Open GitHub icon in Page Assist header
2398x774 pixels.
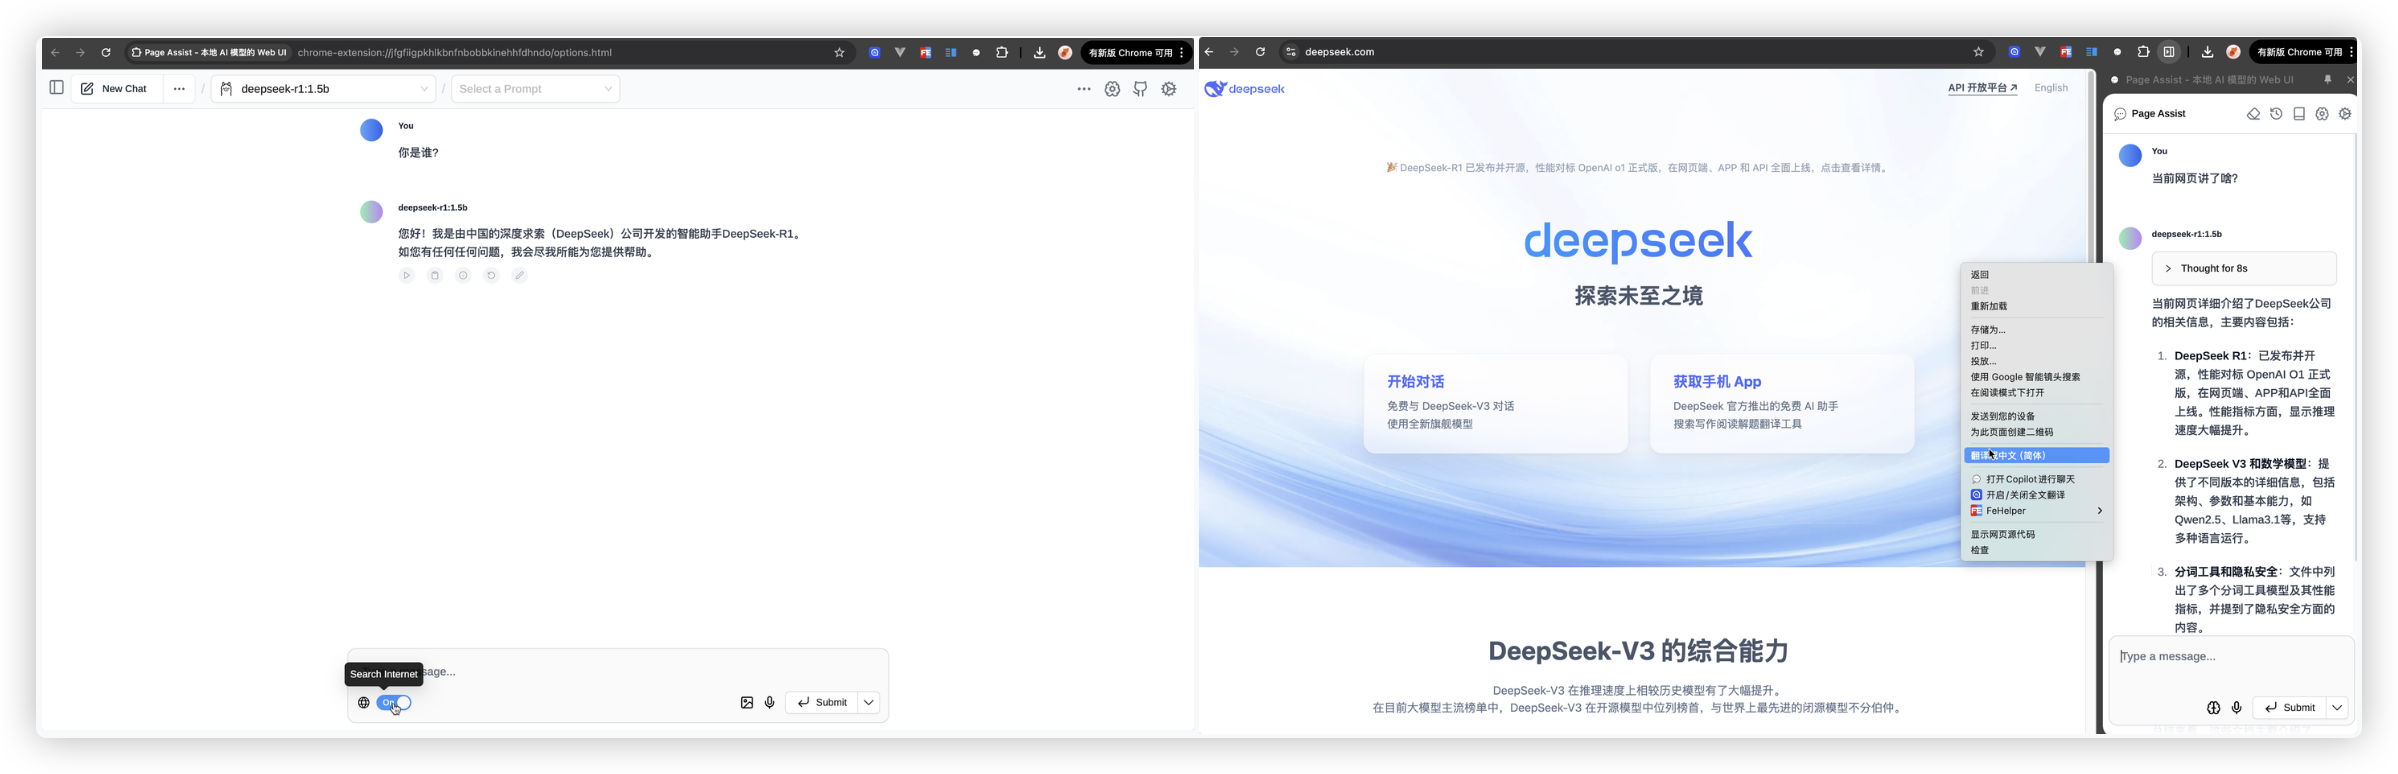(1140, 89)
